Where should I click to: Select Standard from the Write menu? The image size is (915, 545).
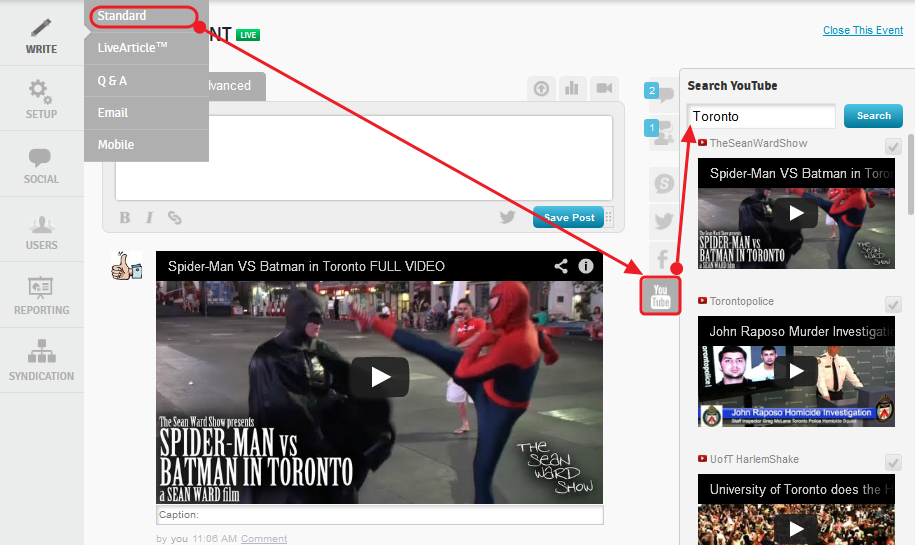[122, 16]
